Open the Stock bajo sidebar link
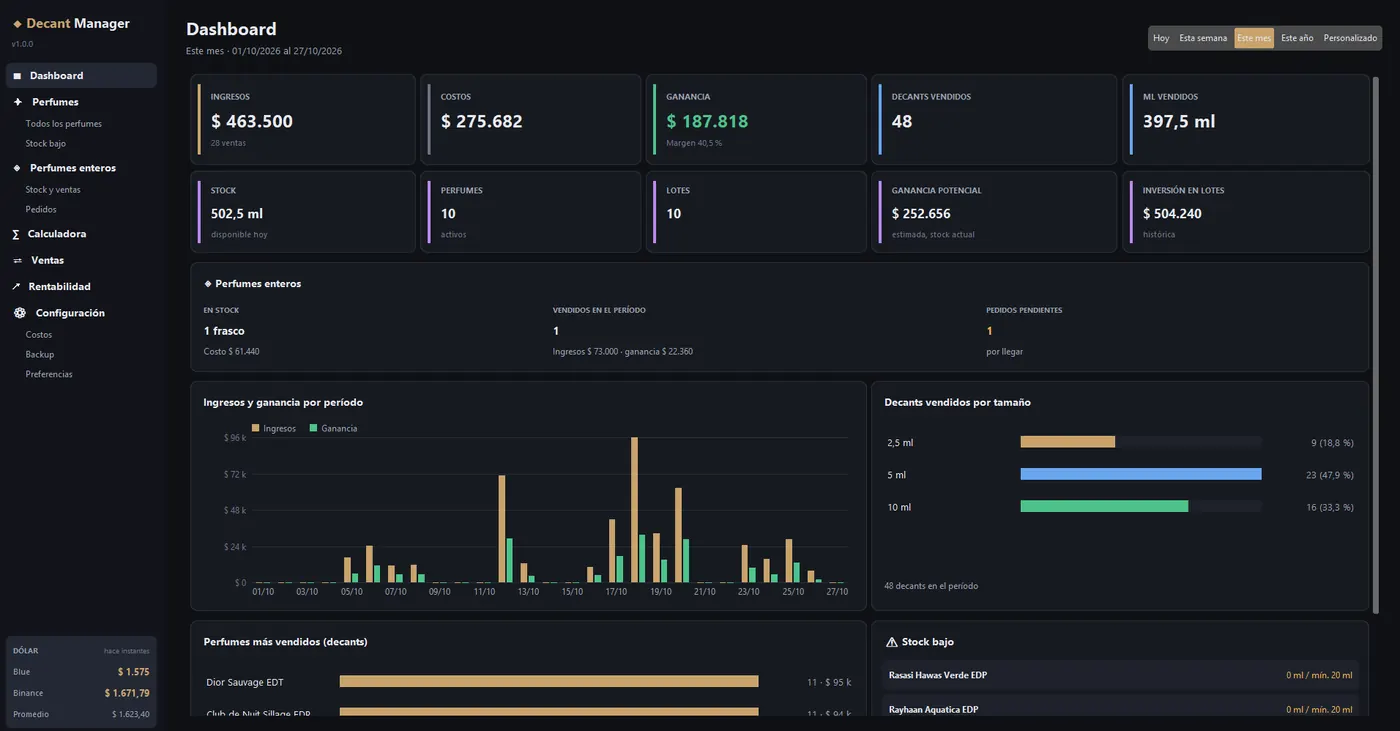This screenshot has width=1400, height=731. 46,144
